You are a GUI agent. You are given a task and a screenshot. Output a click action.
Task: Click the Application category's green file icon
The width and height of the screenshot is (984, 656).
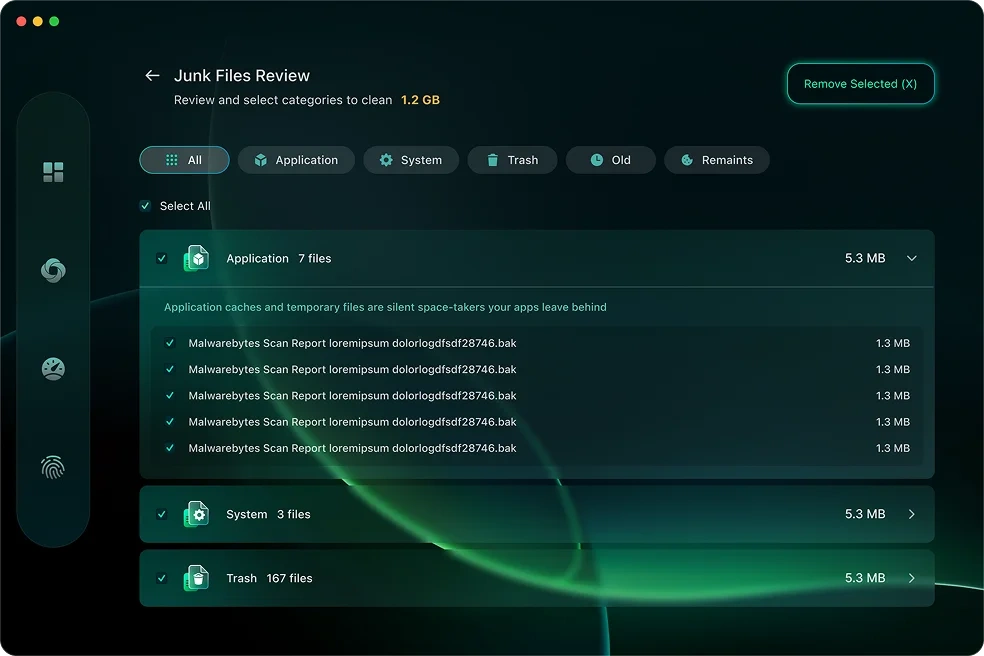pos(196,258)
